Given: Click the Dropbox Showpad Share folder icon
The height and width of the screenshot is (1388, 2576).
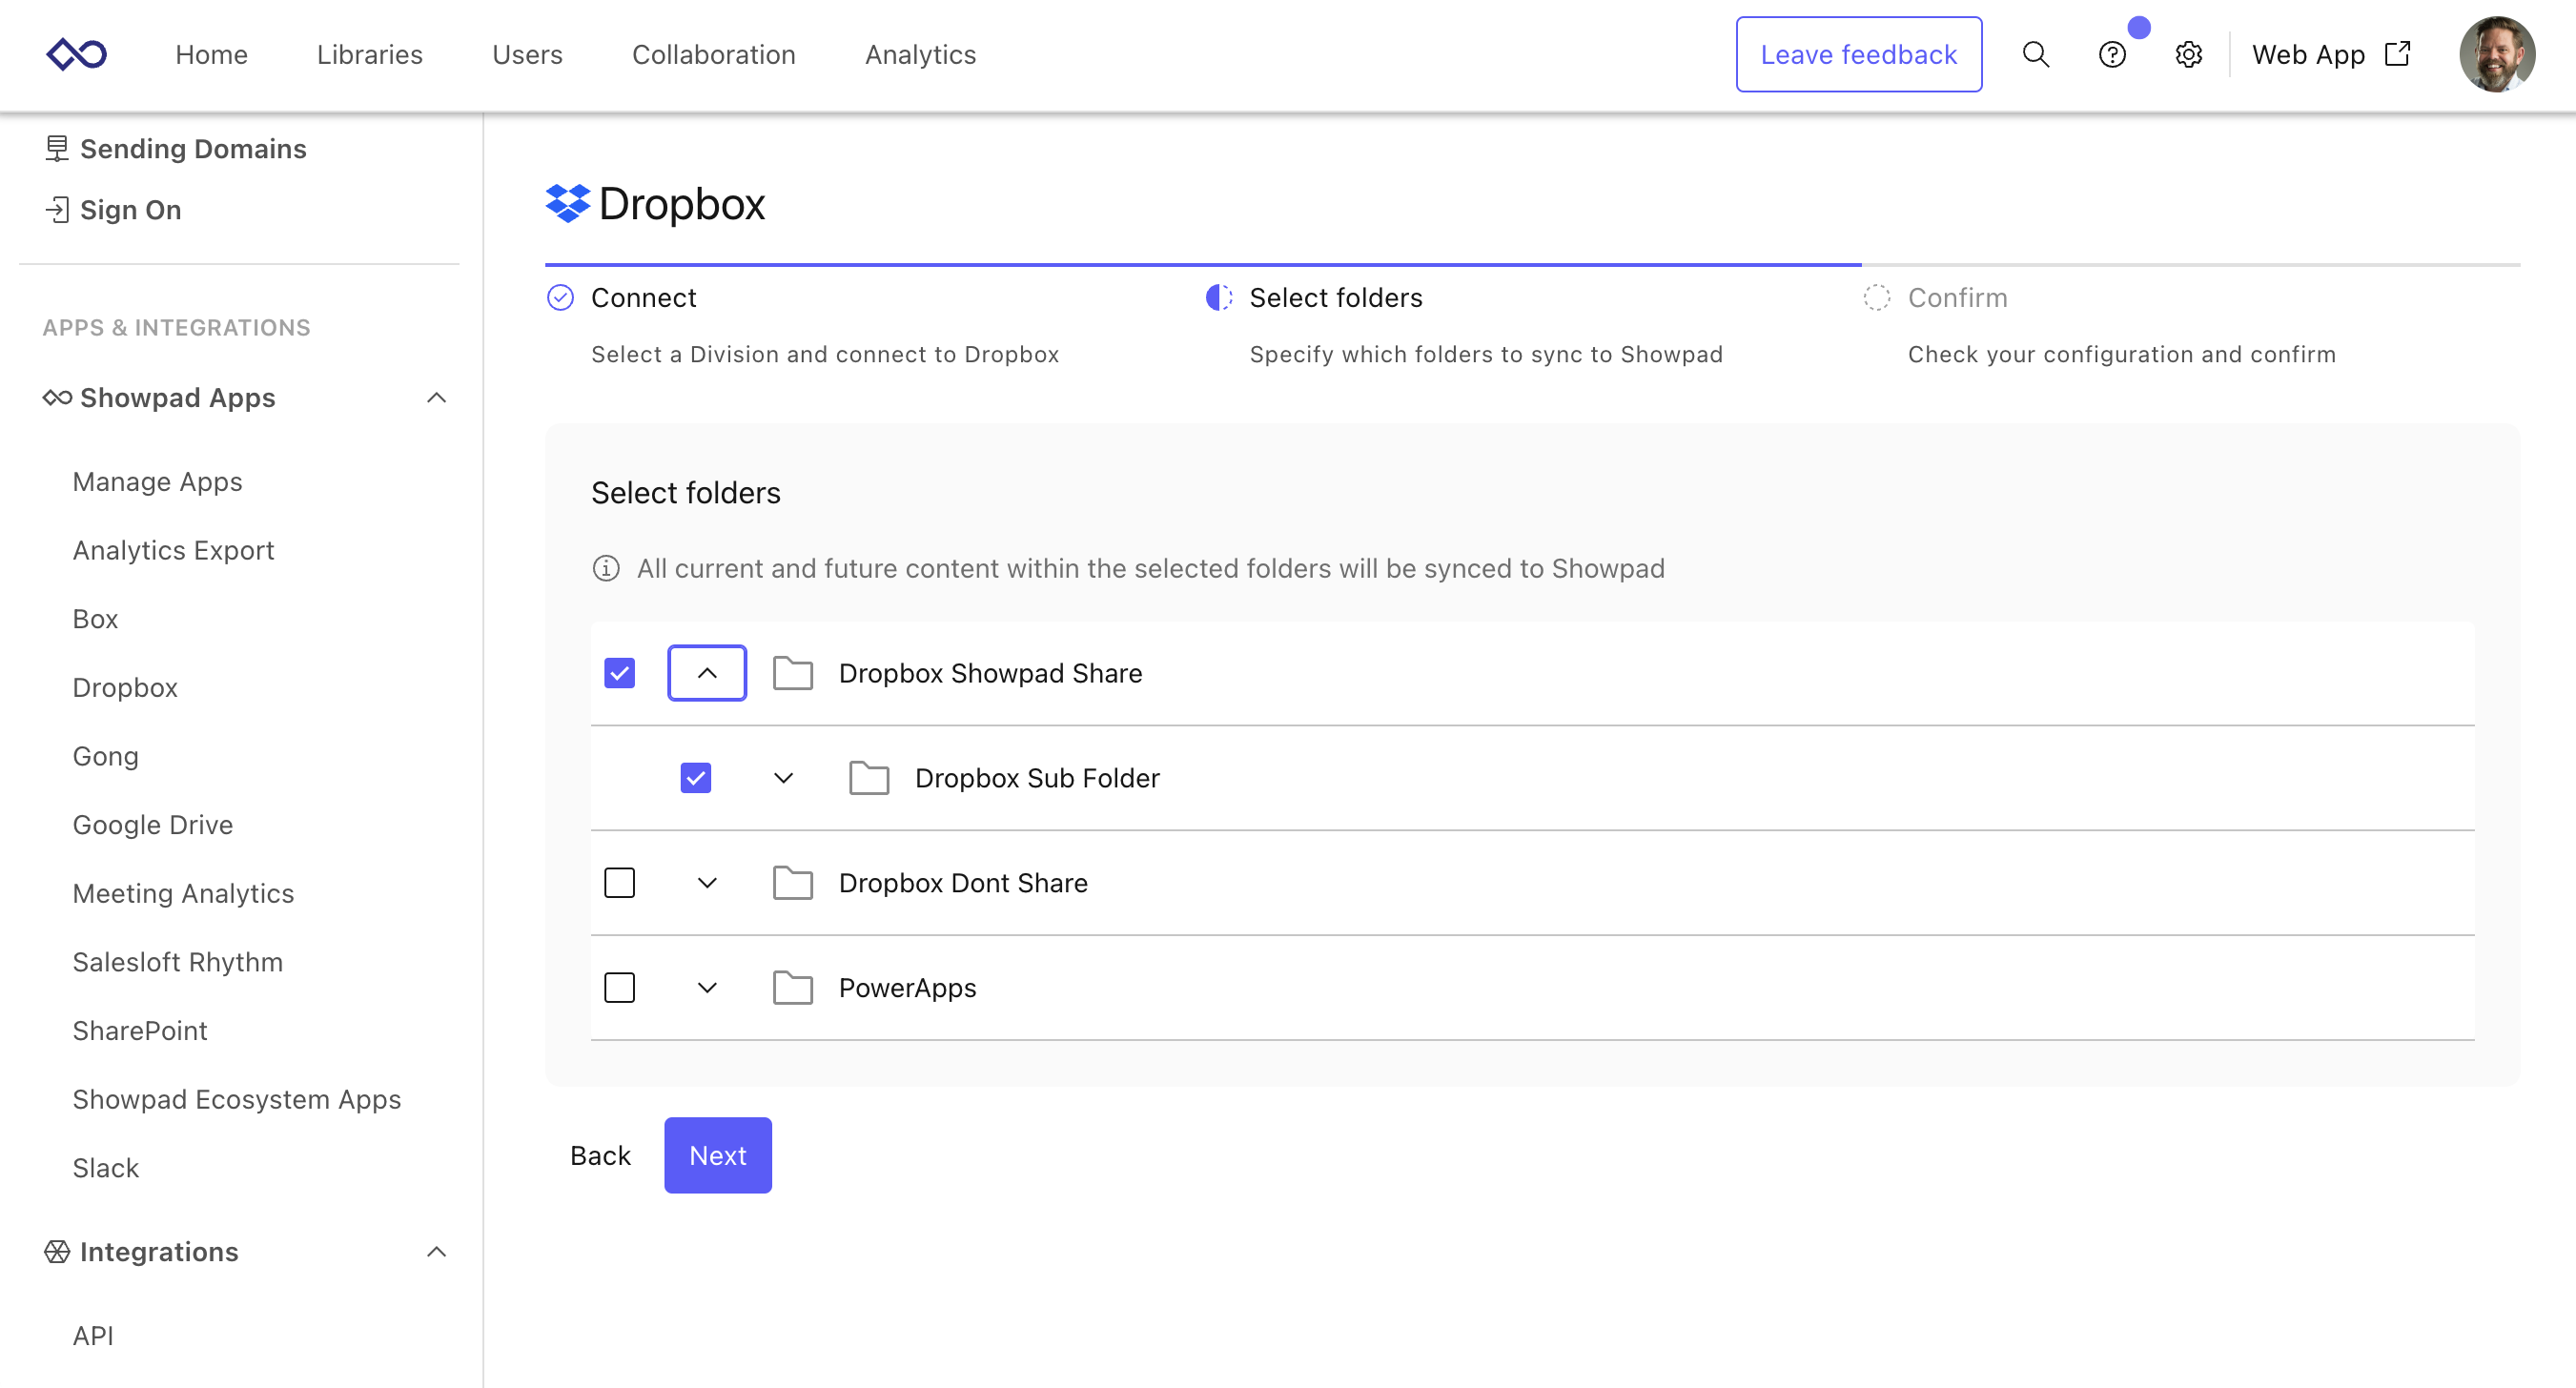Looking at the screenshot, I should click(x=792, y=673).
